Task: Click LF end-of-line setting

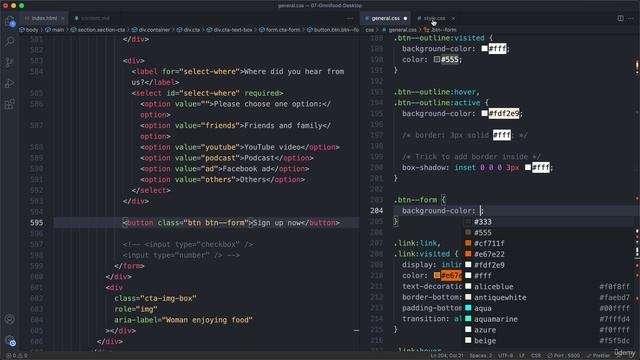Action: [x=522, y=356]
